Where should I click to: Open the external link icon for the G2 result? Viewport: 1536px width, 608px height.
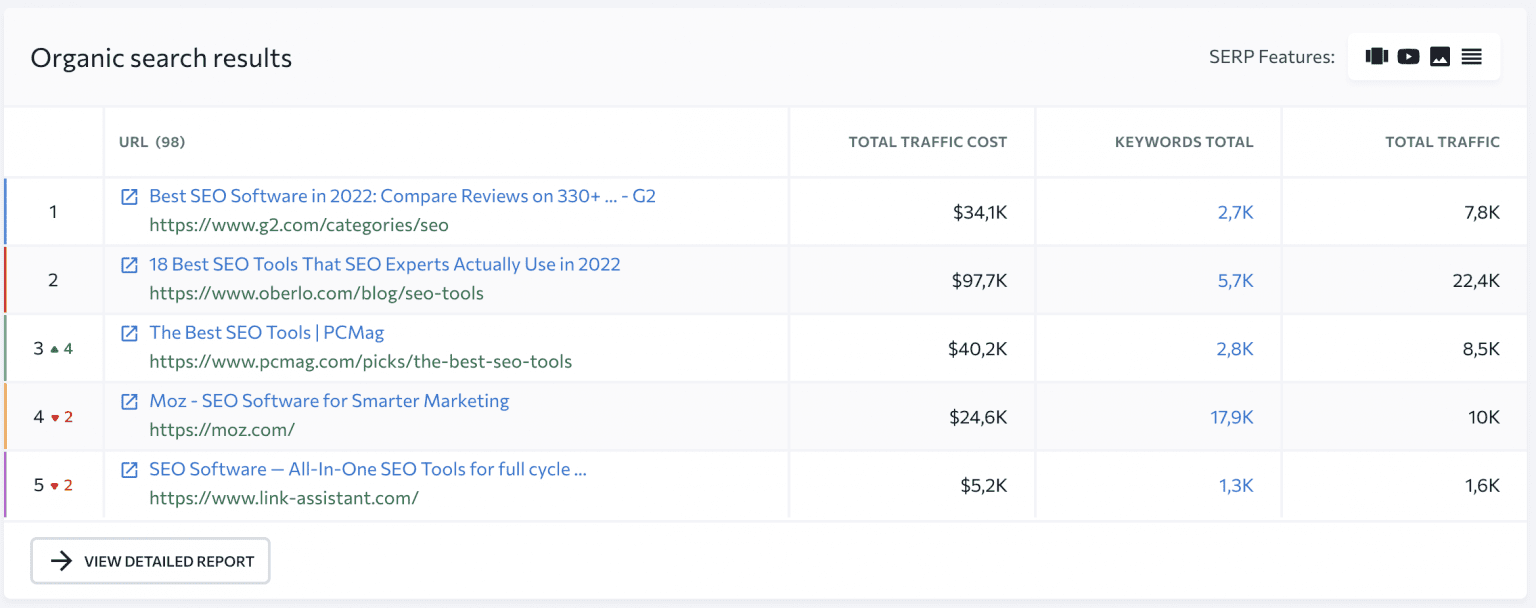click(x=129, y=196)
